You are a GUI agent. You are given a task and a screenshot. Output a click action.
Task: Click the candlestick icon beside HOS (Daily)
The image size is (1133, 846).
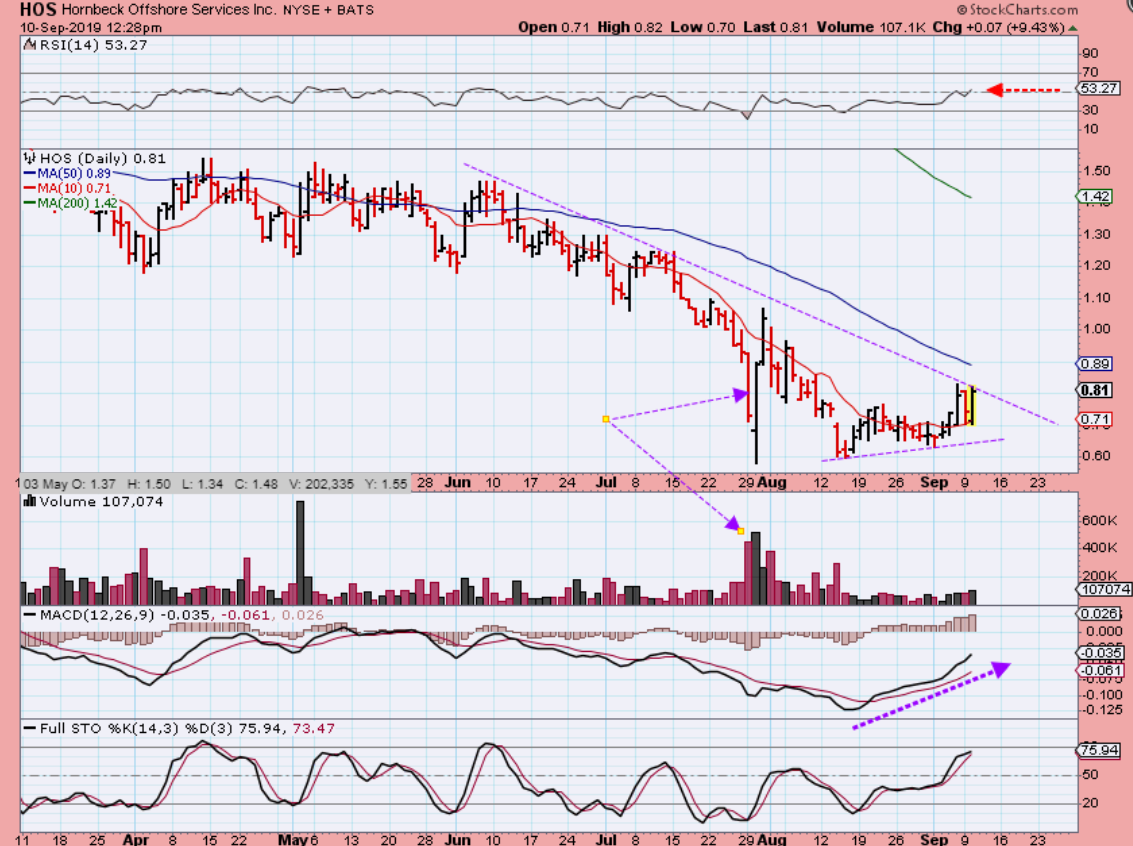point(30,157)
